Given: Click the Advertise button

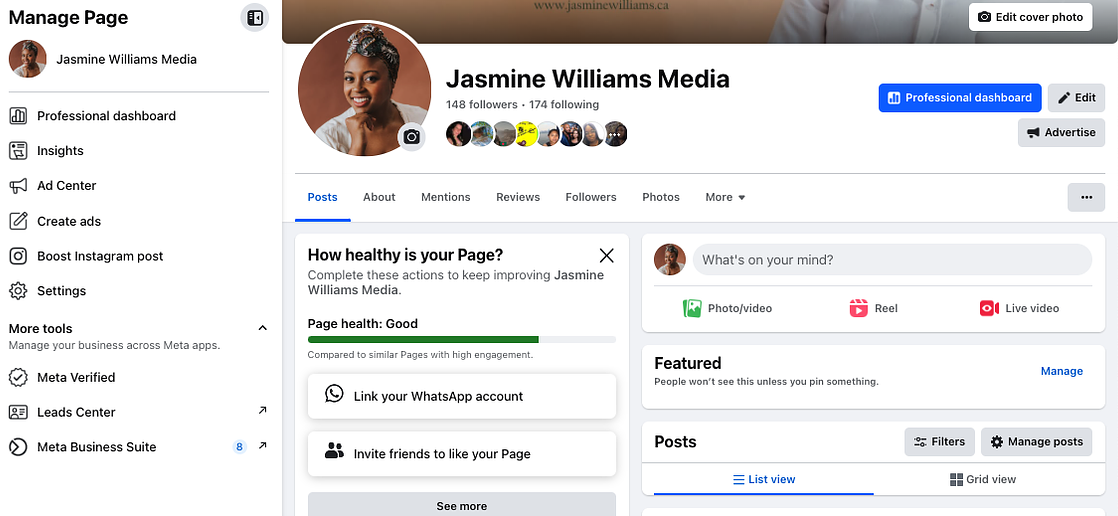Looking at the screenshot, I should 1061,133.
